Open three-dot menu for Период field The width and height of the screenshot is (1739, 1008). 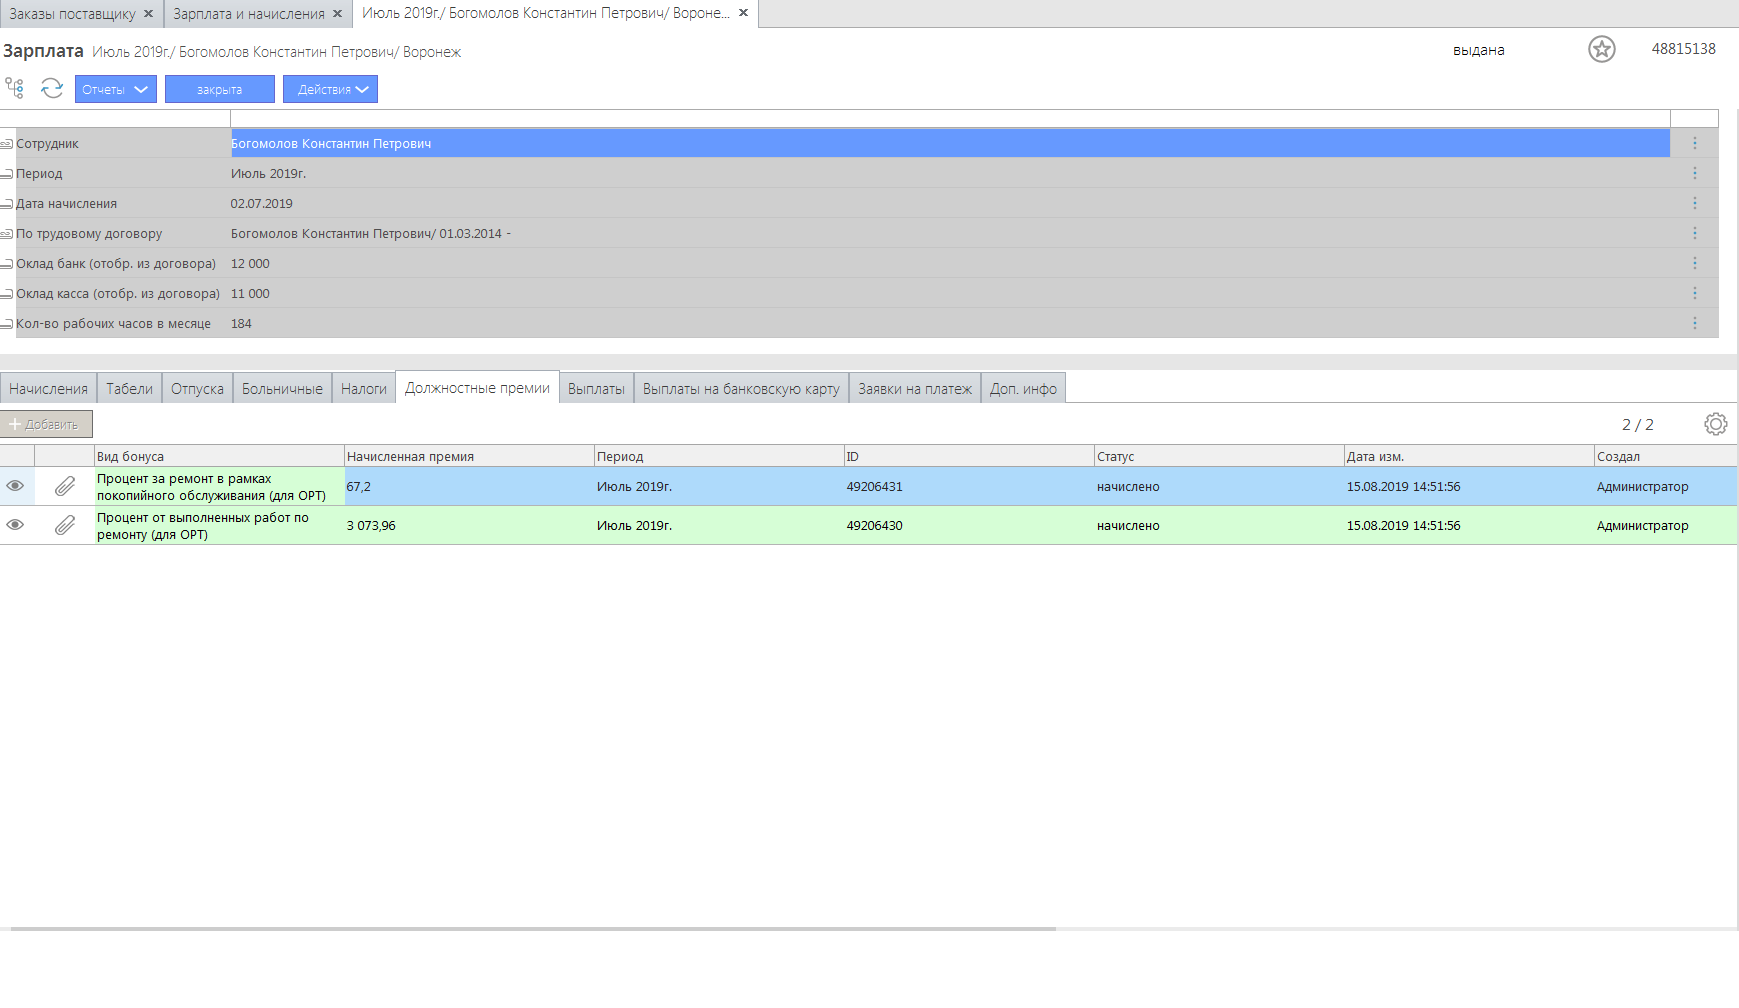[x=1694, y=173]
